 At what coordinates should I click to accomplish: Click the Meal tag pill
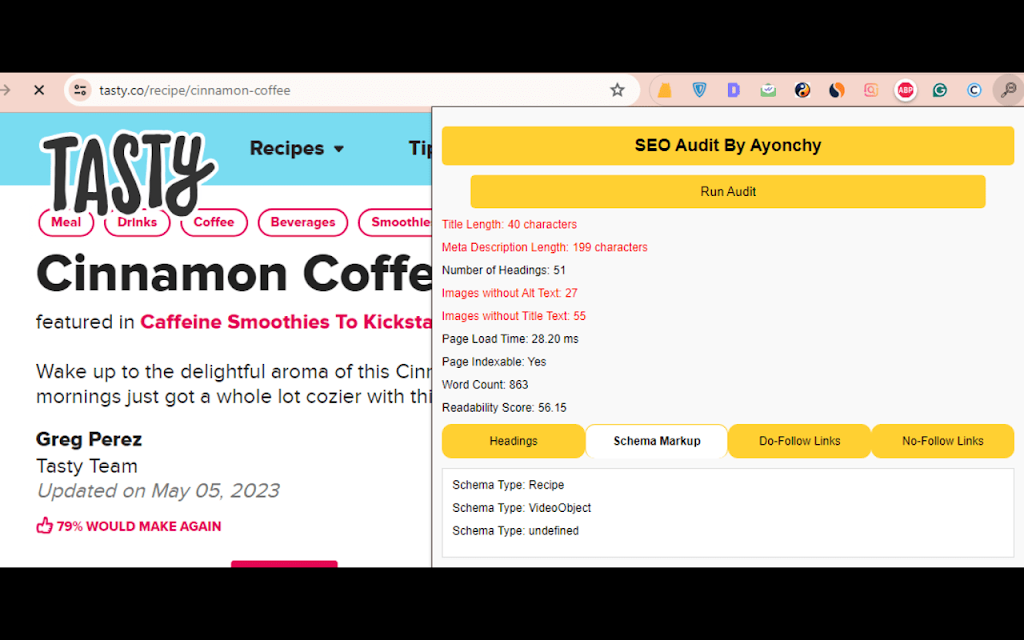point(66,222)
